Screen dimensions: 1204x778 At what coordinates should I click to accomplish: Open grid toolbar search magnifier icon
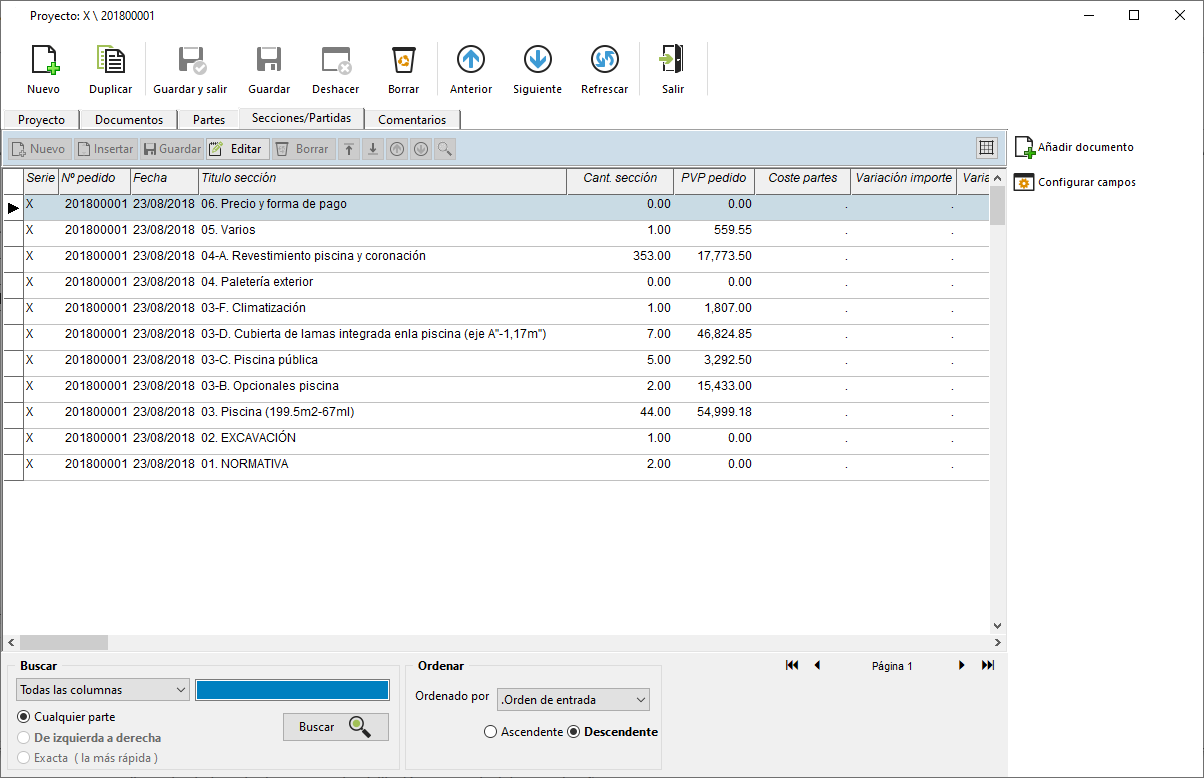point(445,149)
